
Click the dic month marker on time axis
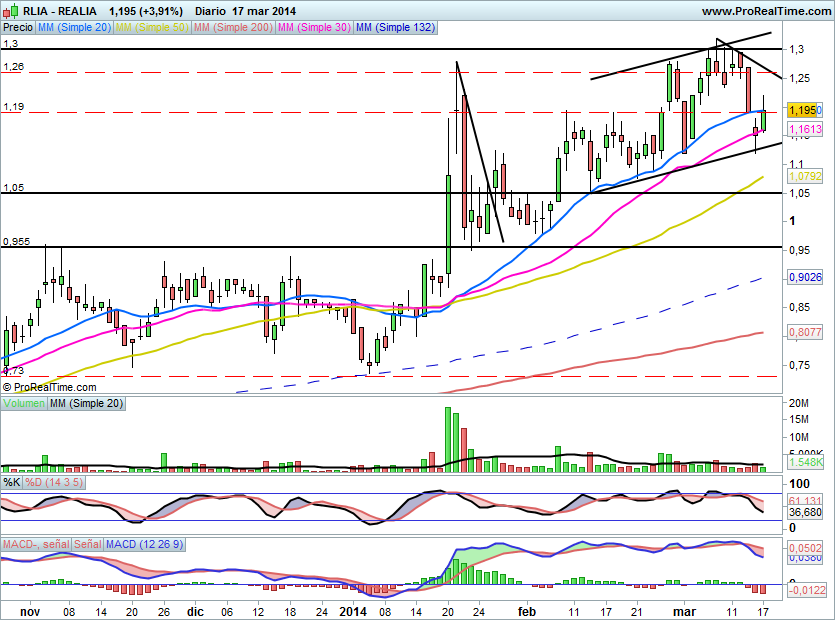[x=195, y=611]
